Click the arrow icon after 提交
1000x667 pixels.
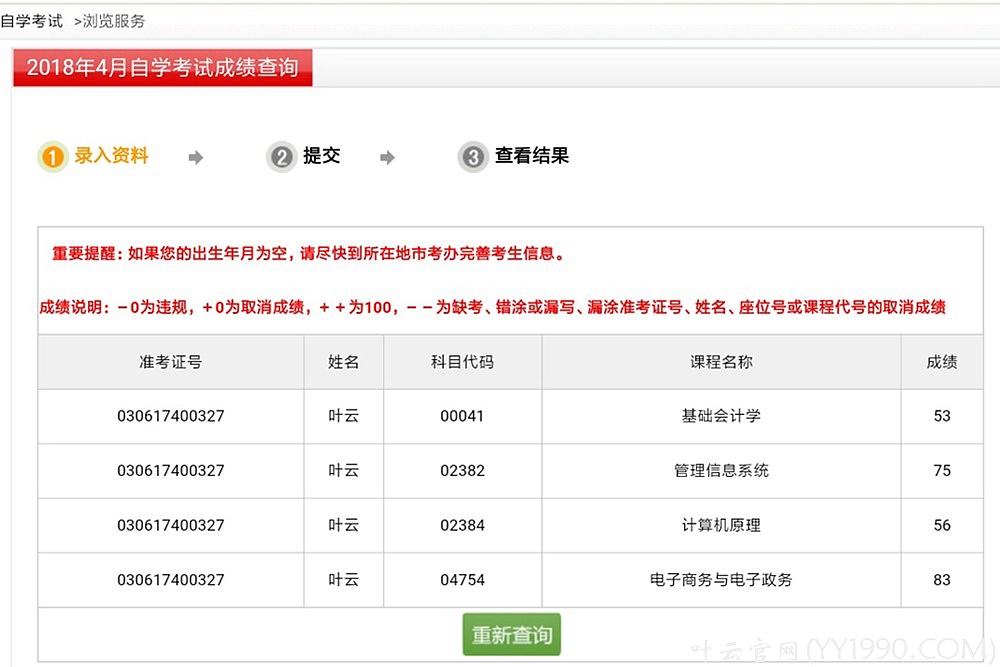(x=387, y=158)
